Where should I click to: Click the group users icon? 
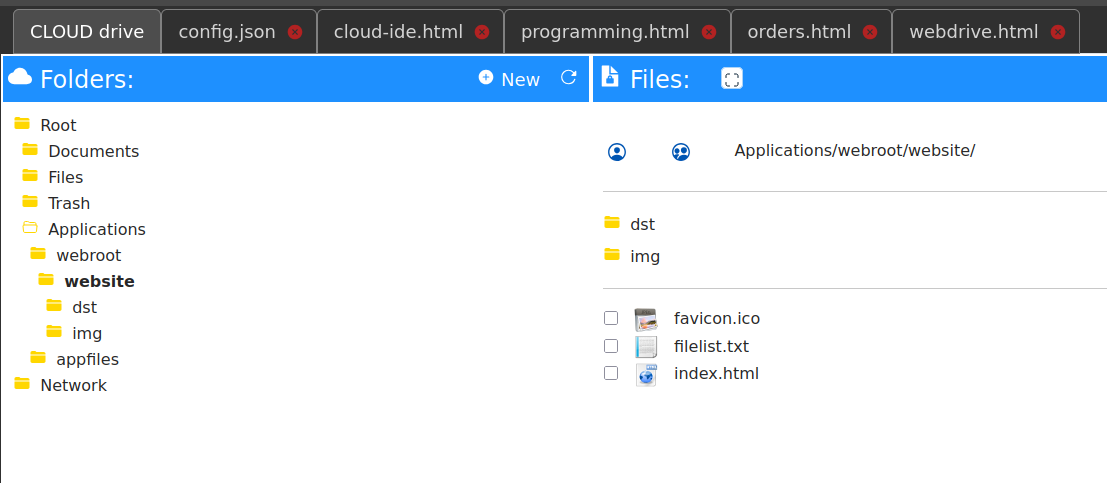[x=681, y=152]
